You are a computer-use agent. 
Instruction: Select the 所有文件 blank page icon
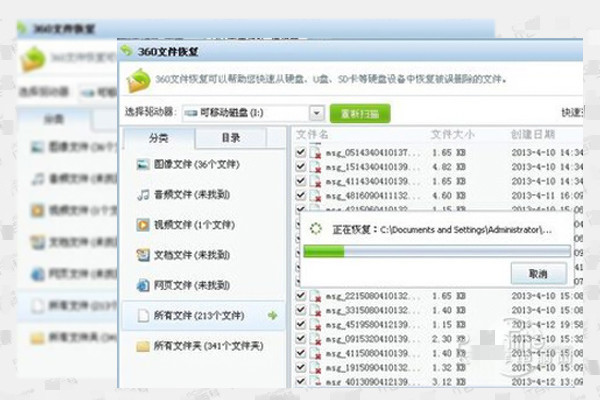click(x=143, y=316)
